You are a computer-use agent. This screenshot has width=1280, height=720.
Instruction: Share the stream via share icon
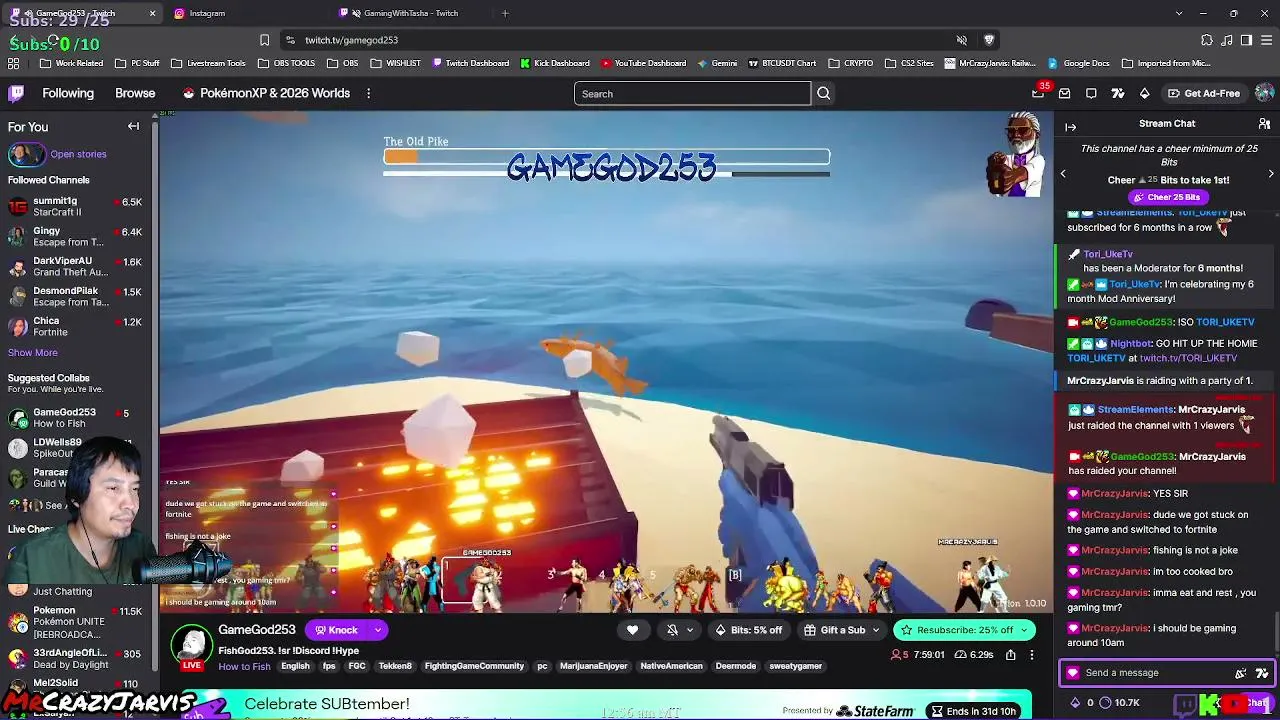coord(1010,655)
